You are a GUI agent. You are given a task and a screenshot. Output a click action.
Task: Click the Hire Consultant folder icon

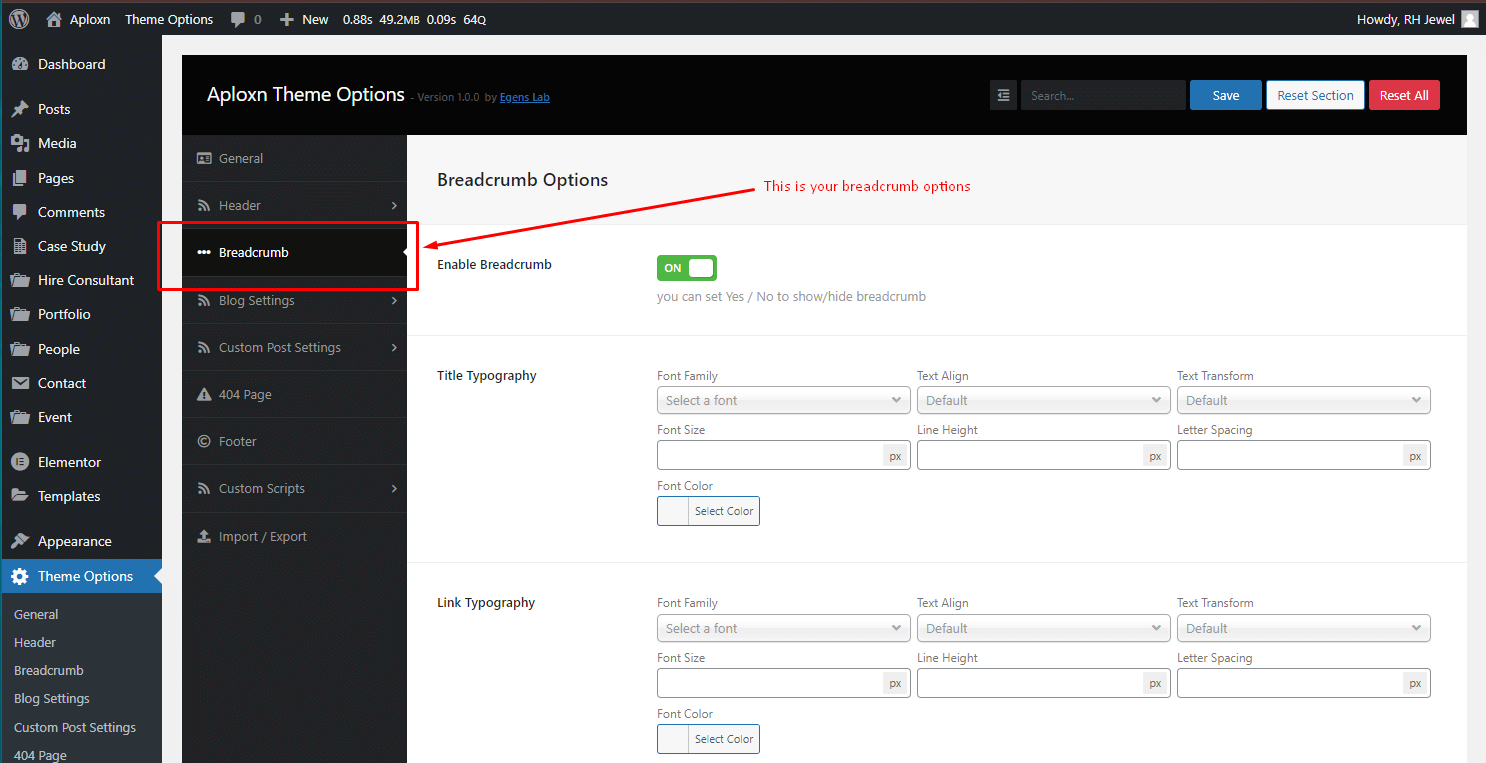tap(20, 280)
